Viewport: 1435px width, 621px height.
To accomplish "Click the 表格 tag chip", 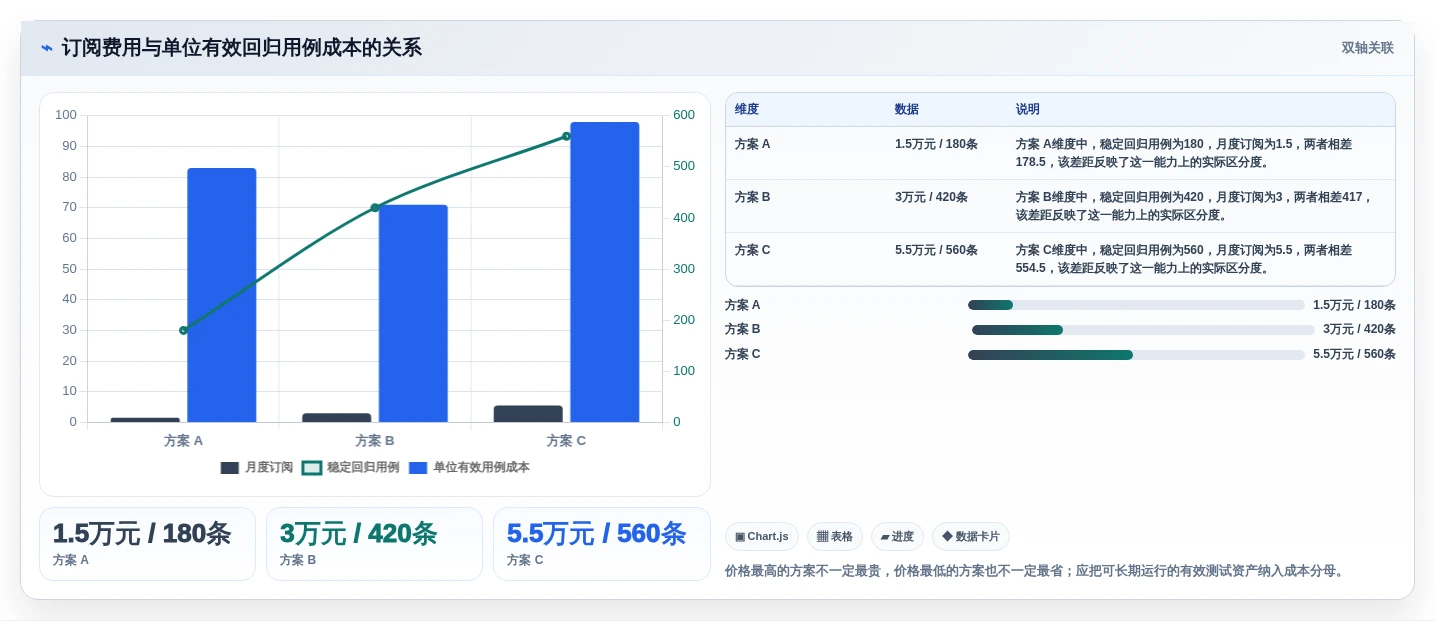I will point(835,537).
